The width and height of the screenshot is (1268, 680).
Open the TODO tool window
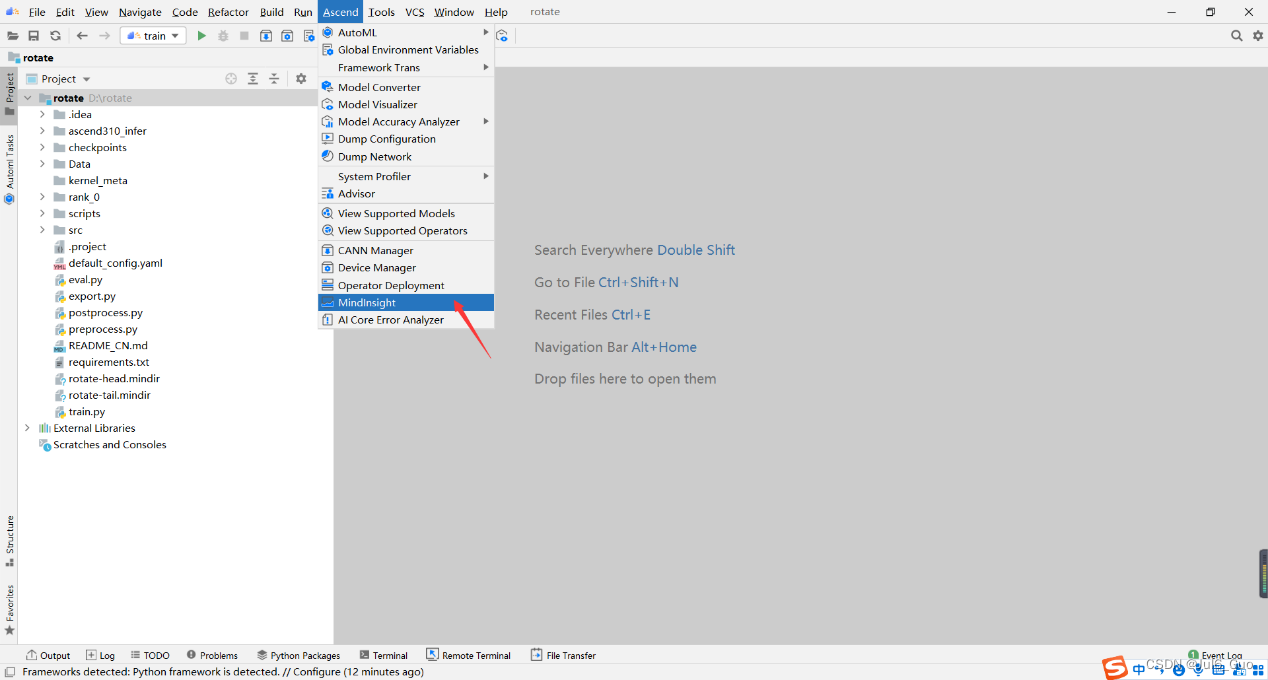[149, 655]
